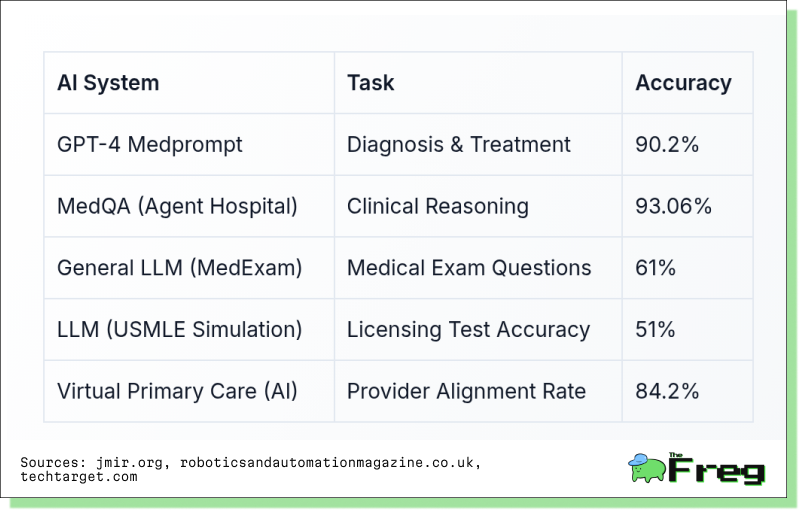799x510 pixels.
Task: Click the Accuracy column header
Action: [x=683, y=83]
